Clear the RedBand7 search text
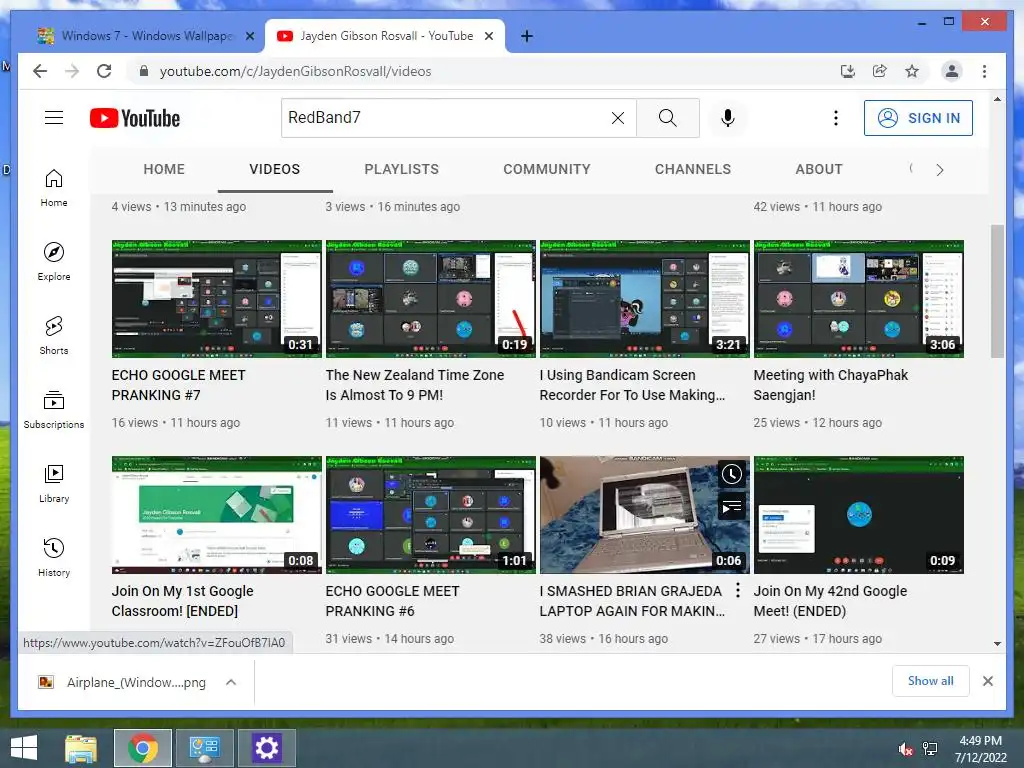Viewport: 1024px width, 768px height. [617, 118]
